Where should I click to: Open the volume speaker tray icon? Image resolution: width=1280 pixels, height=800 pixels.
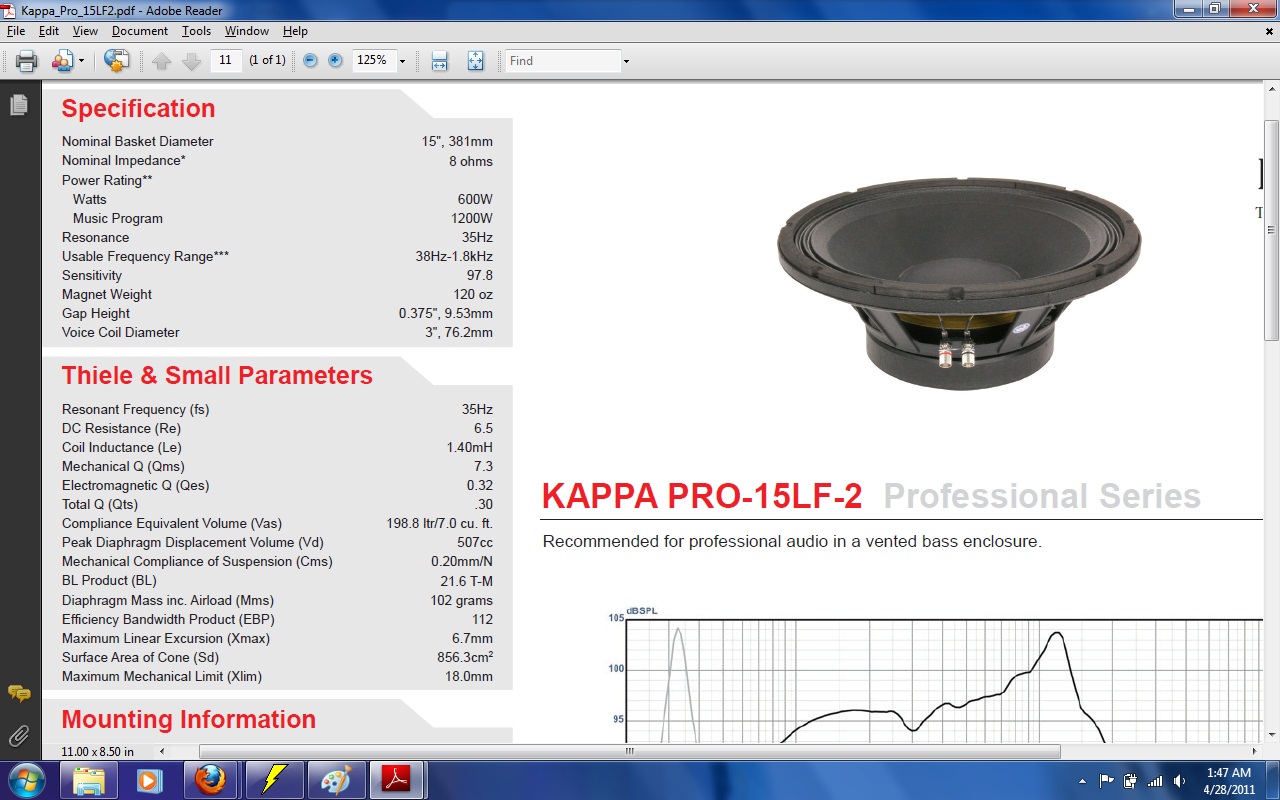[1180, 781]
